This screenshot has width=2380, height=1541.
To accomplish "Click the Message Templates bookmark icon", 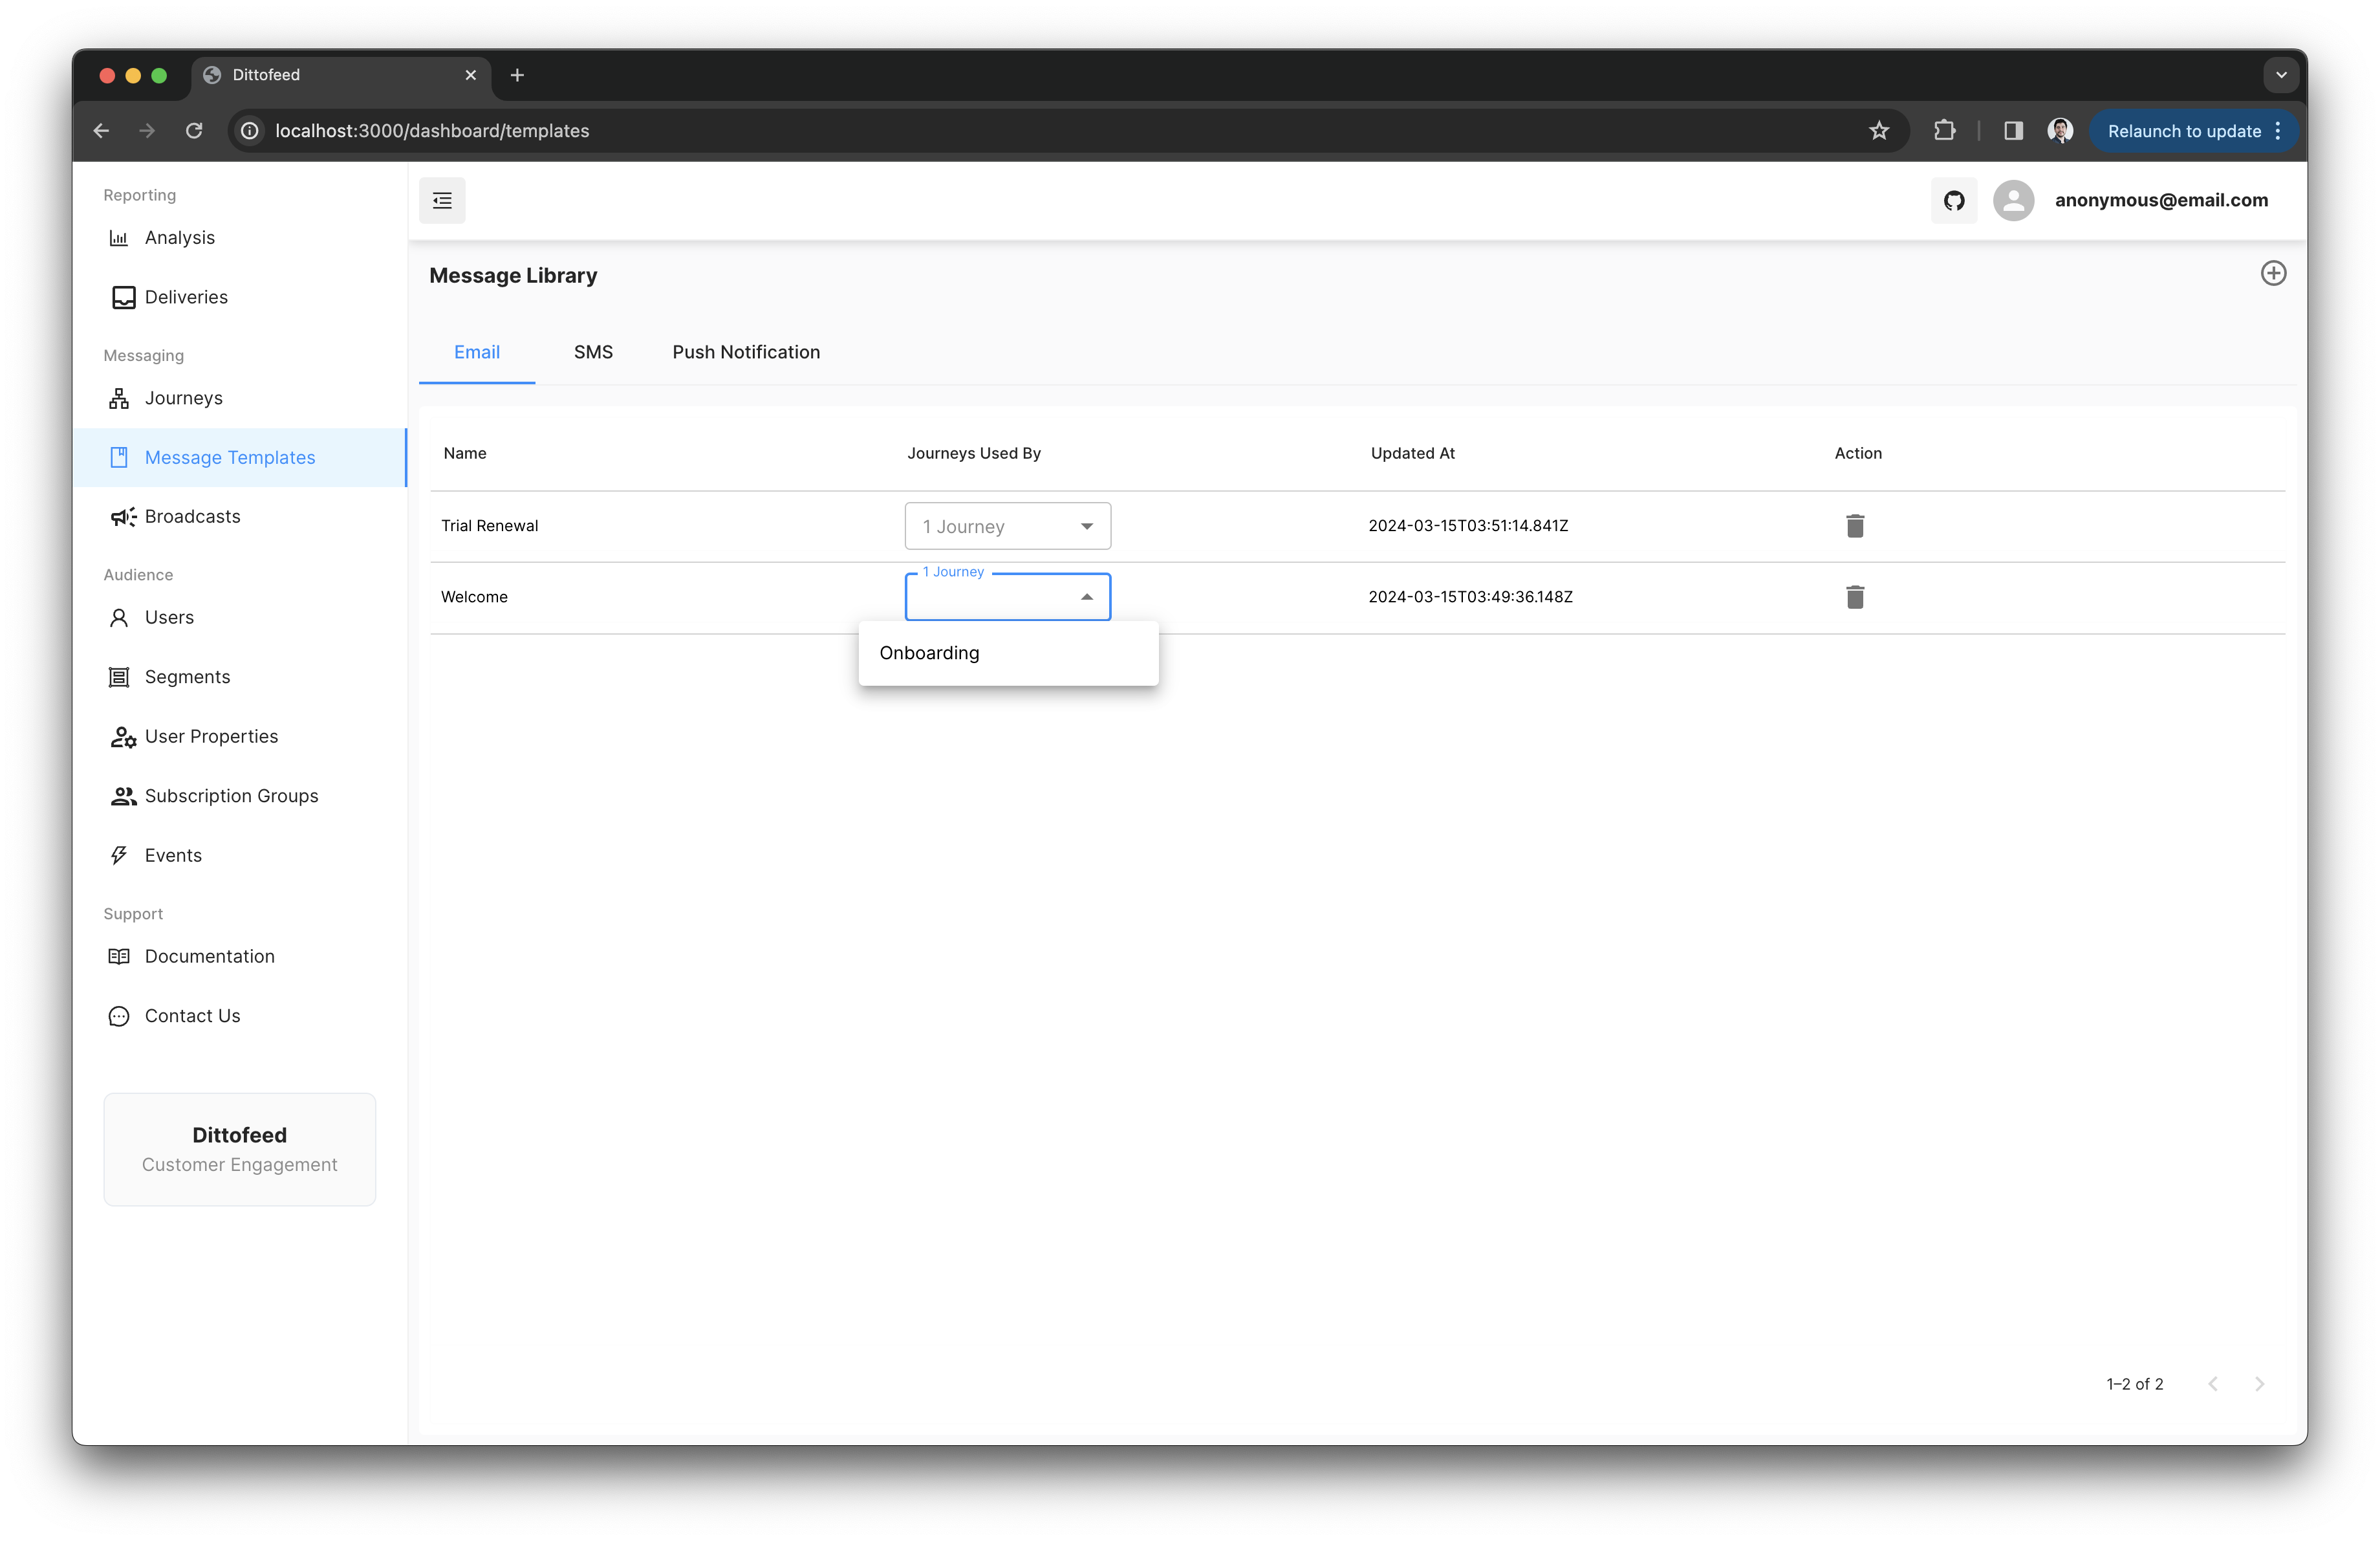I will pos(119,457).
